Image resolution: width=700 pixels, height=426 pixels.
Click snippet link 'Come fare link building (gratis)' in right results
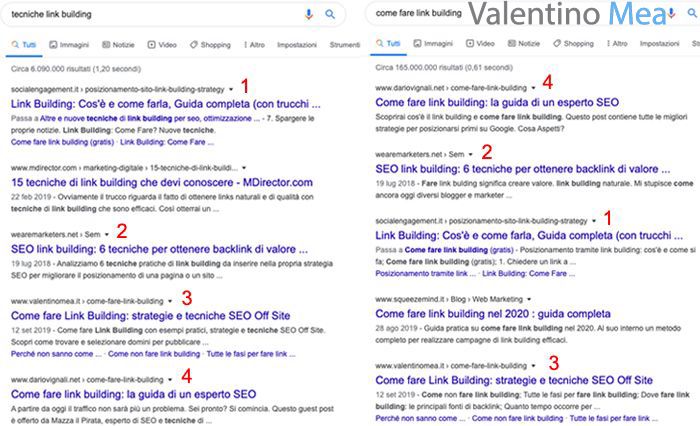[x=459, y=250]
